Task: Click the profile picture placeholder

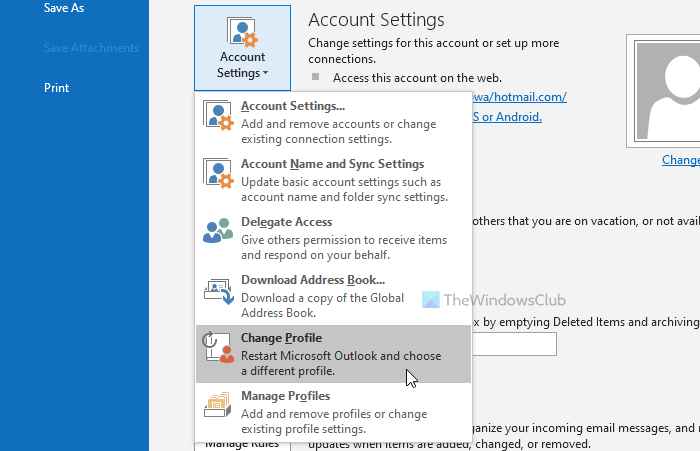Action: point(663,91)
